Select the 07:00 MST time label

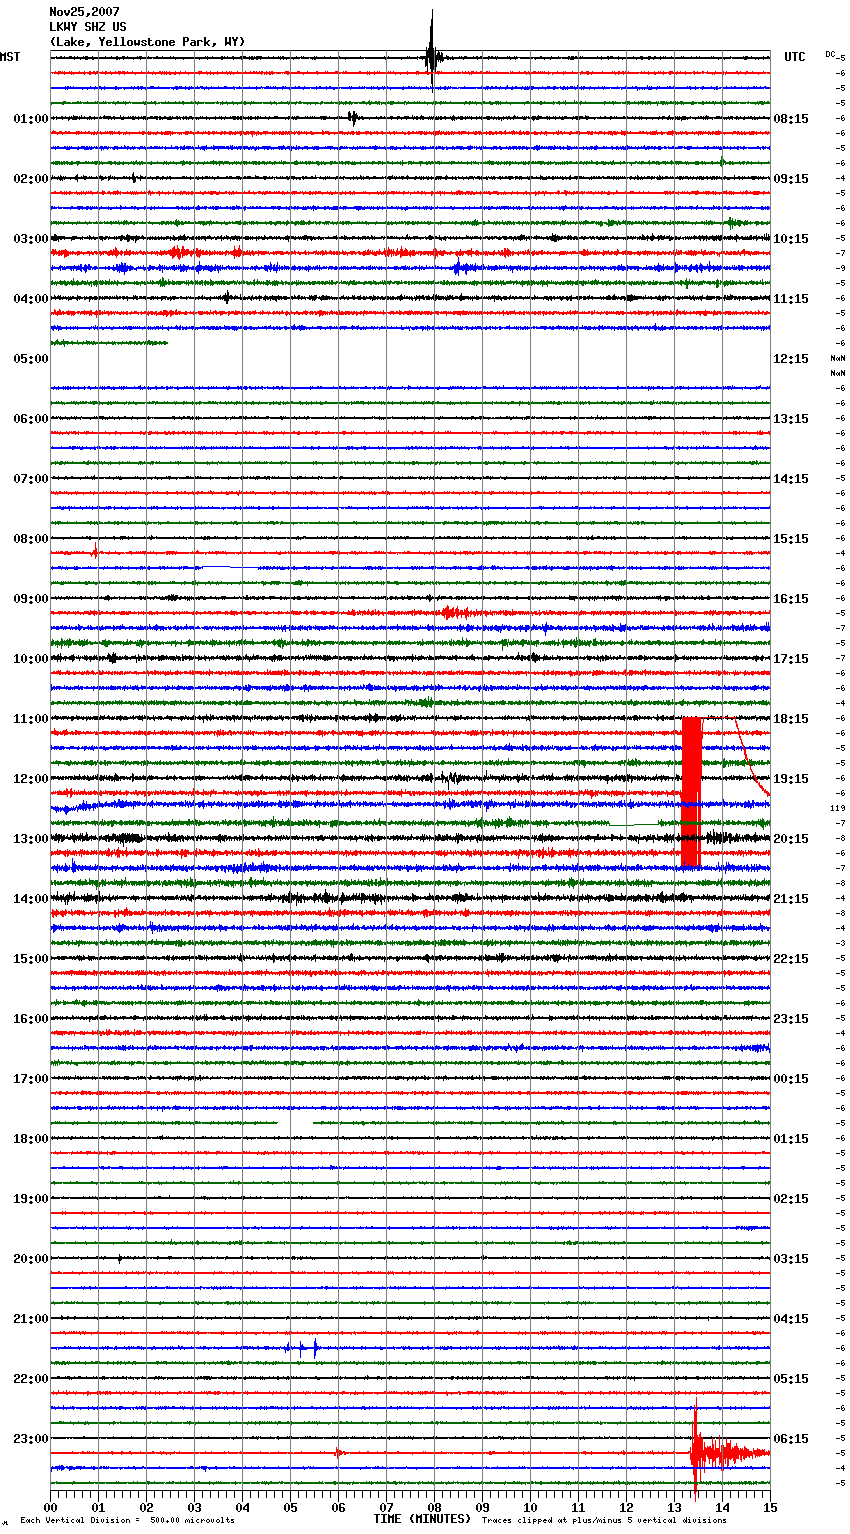coord(31,479)
